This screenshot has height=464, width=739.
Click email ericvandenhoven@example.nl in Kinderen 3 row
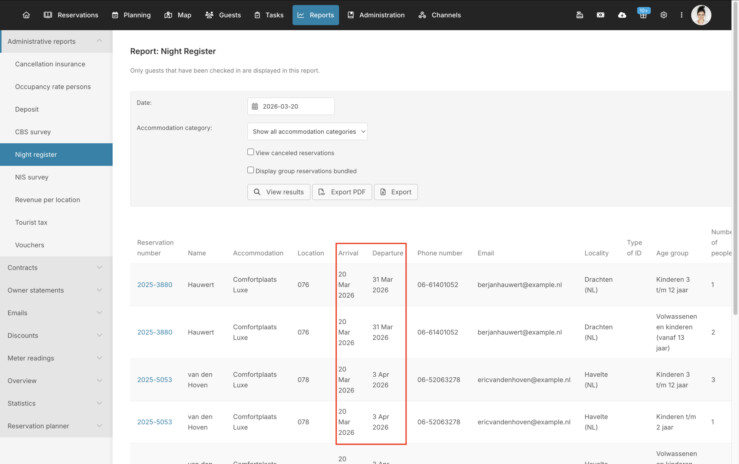click(x=524, y=380)
